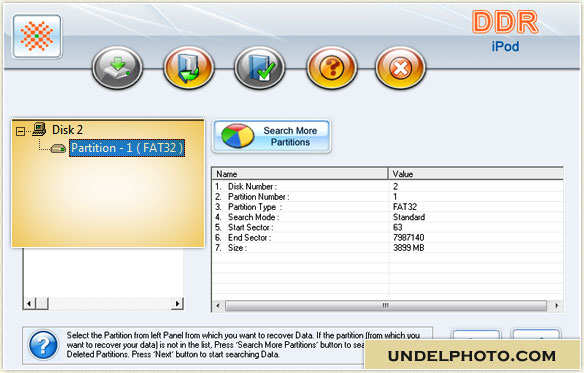Click the 63 start sector value

[397, 227]
